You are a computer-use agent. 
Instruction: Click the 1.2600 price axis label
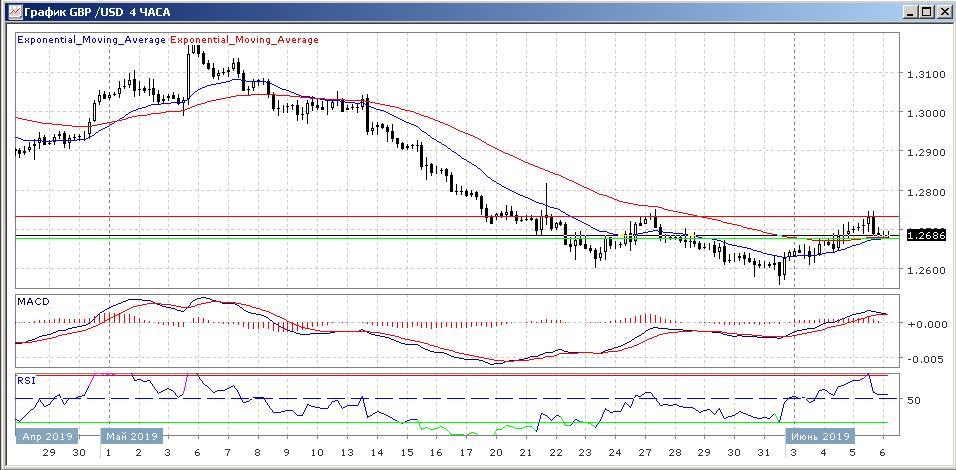927,271
